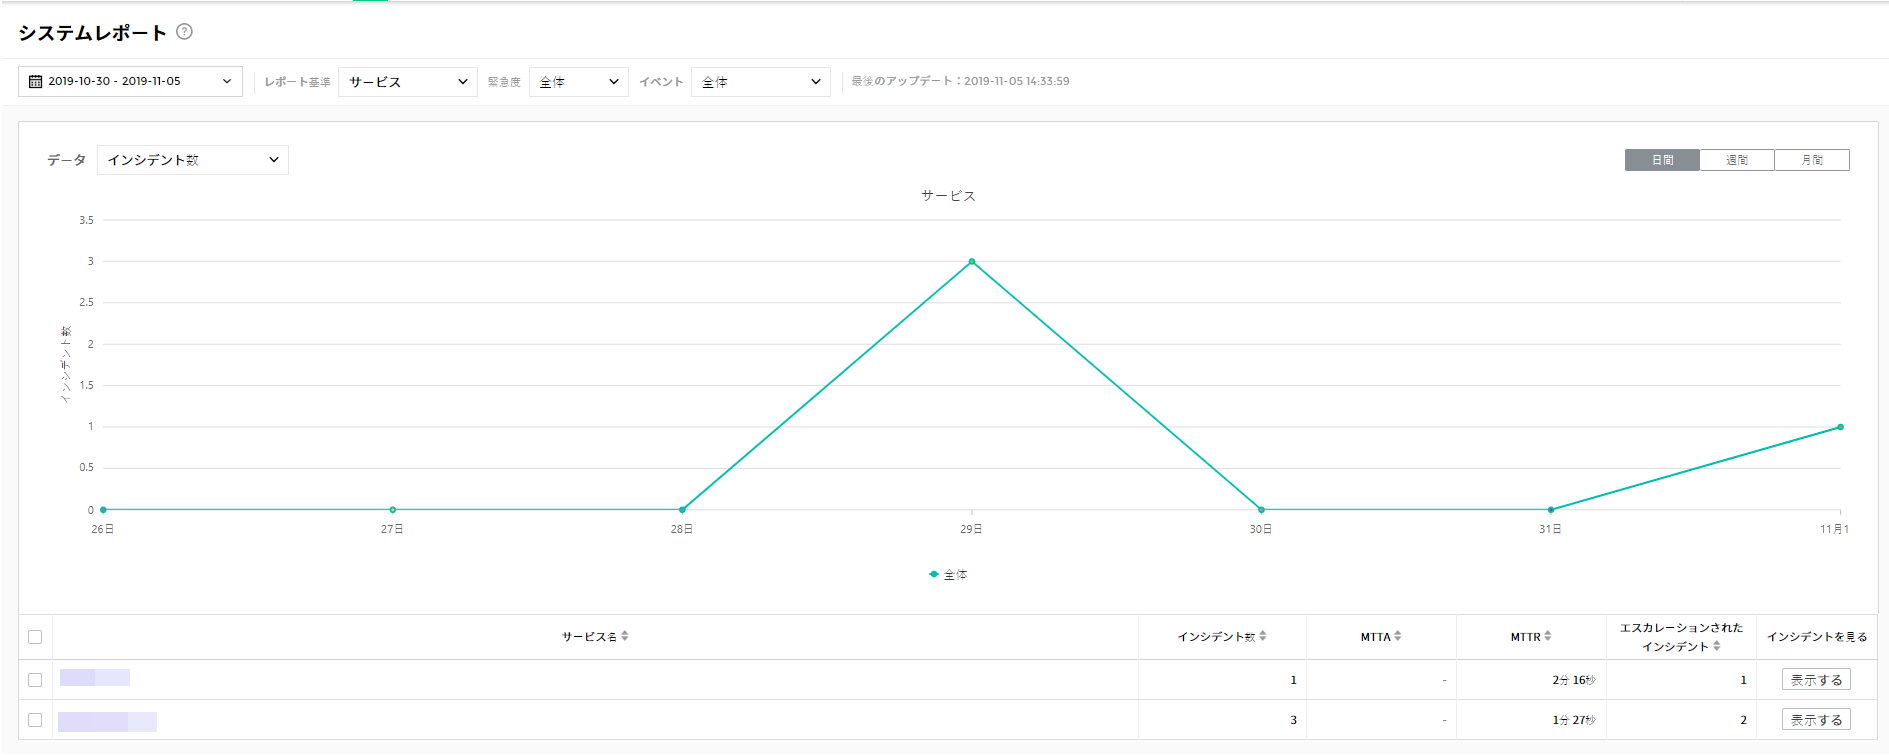Open the イベント filter dropdown
Image resolution: width=1889 pixels, height=755 pixels.
point(760,82)
